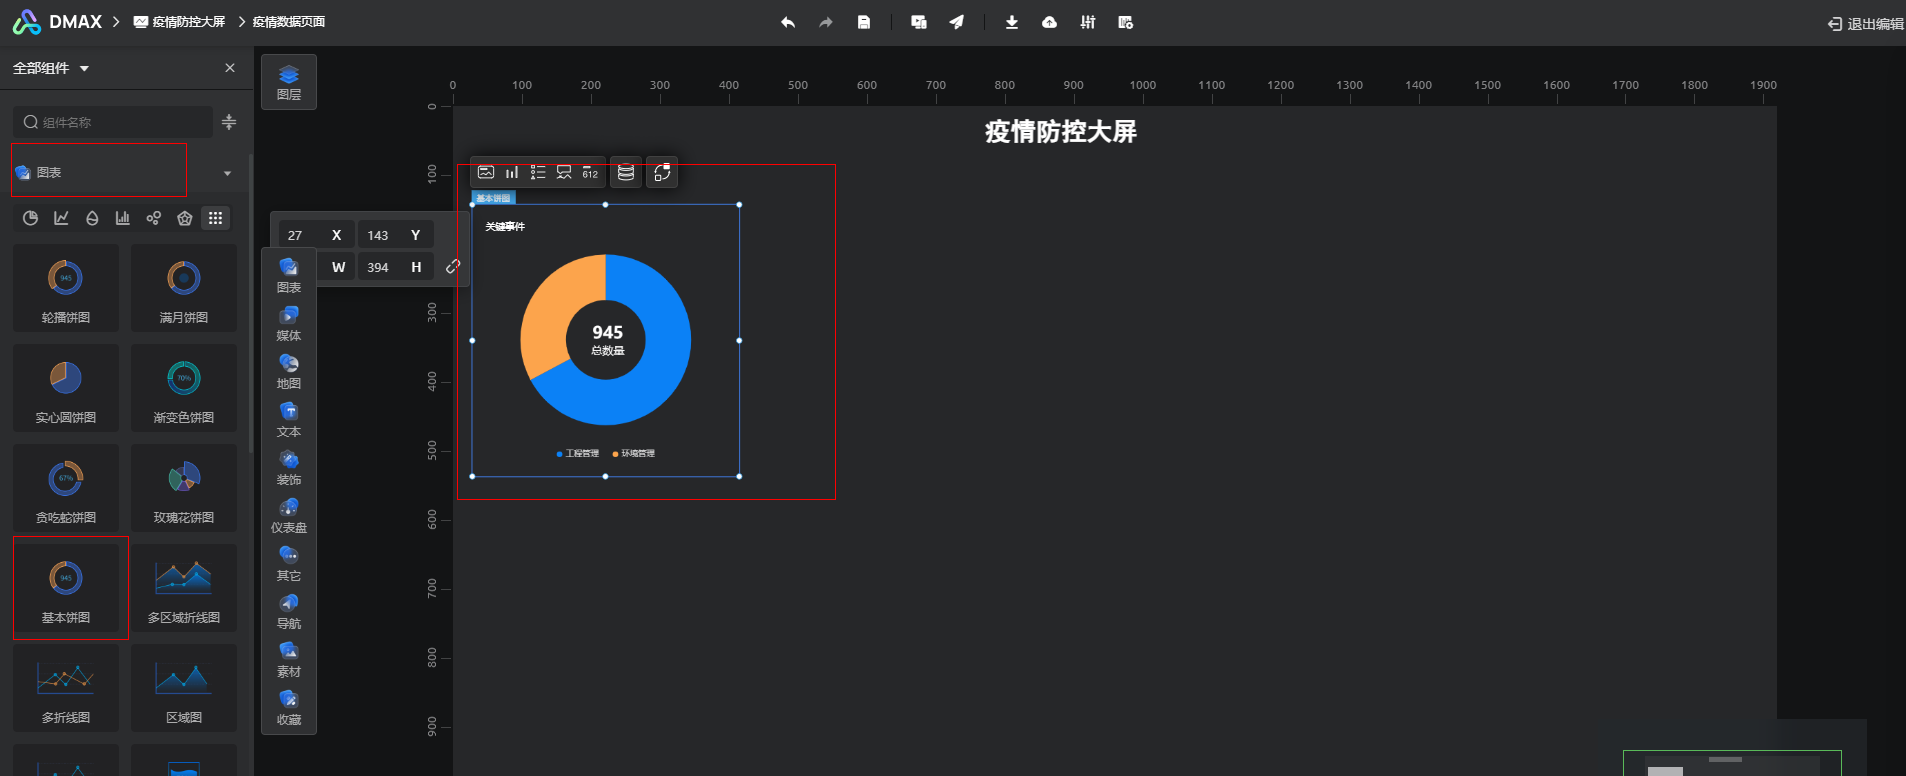Open chart title settings icon on floating toolbar

tap(486, 172)
